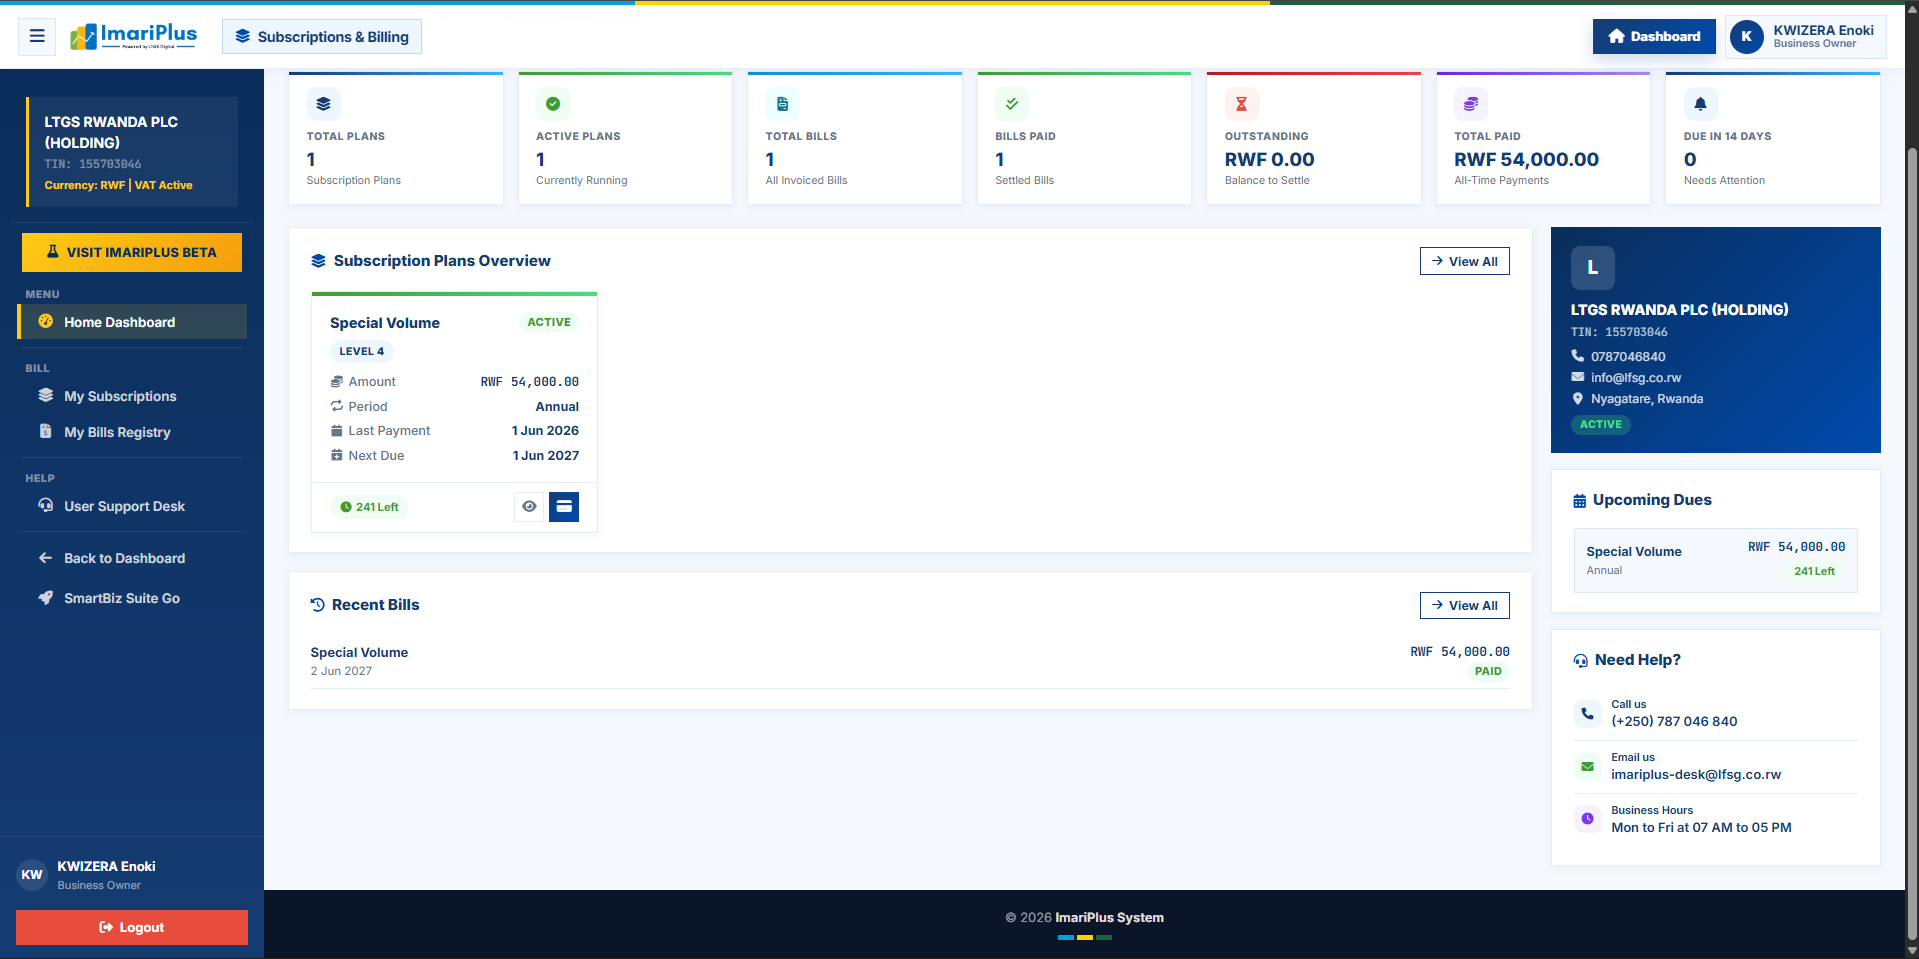Click company phone number 0787046840
The width and height of the screenshot is (1919, 959).
1628,357
